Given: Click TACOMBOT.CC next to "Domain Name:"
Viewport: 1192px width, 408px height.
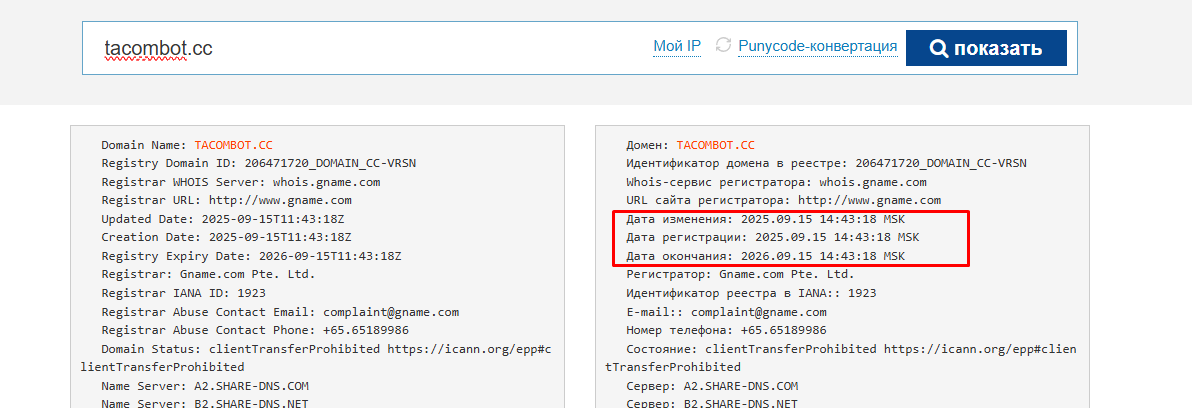Looking at the screenshot, I should [233, 145].
